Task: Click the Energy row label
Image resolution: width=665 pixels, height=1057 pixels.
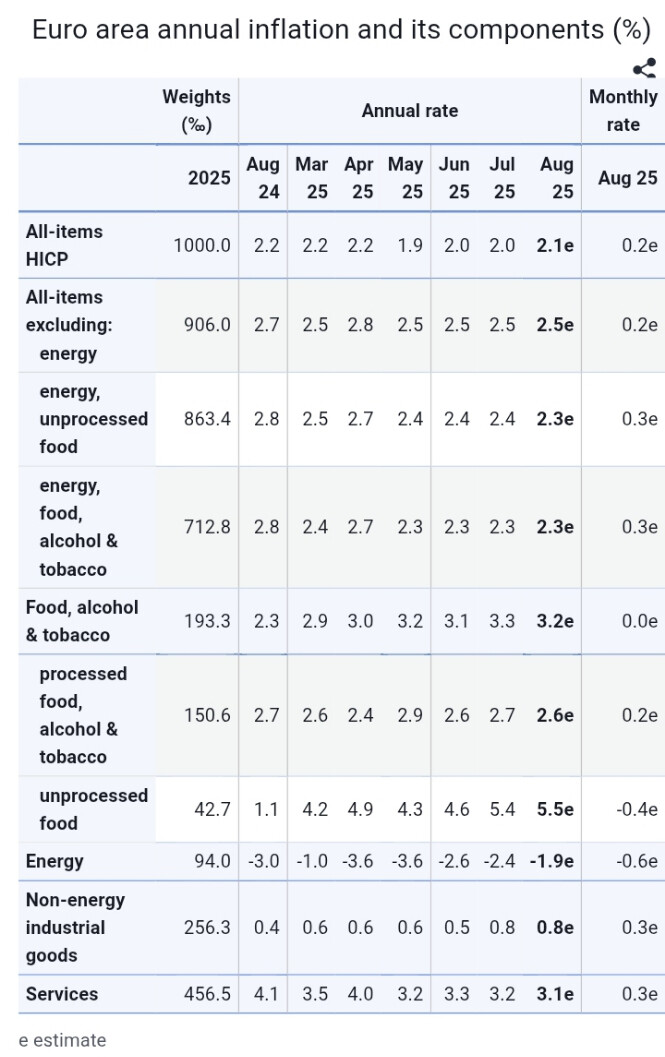Action: pos(55,861)
